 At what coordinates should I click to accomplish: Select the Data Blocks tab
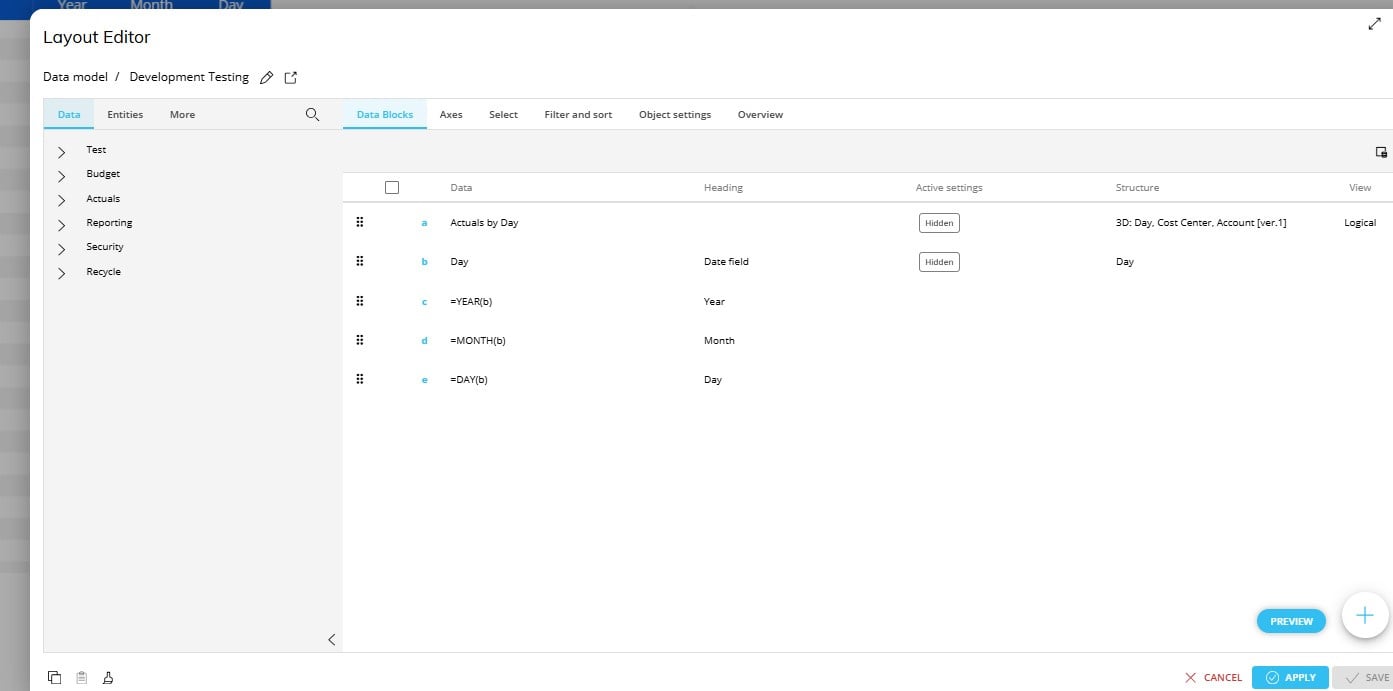[x=385, y=115]
